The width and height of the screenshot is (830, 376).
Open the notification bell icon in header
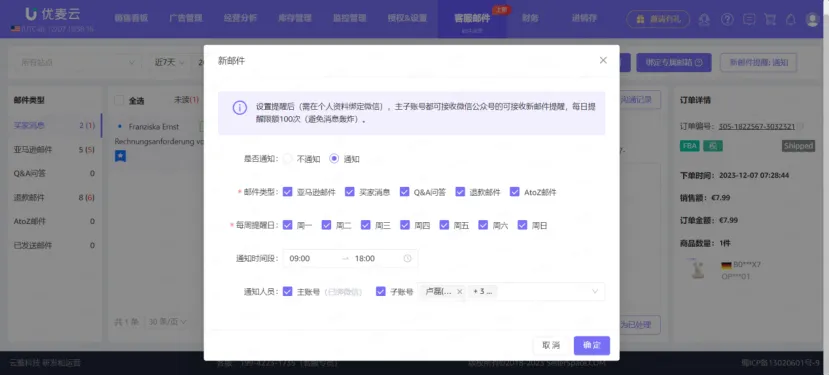pyautogui.click(x=790, y=19)
